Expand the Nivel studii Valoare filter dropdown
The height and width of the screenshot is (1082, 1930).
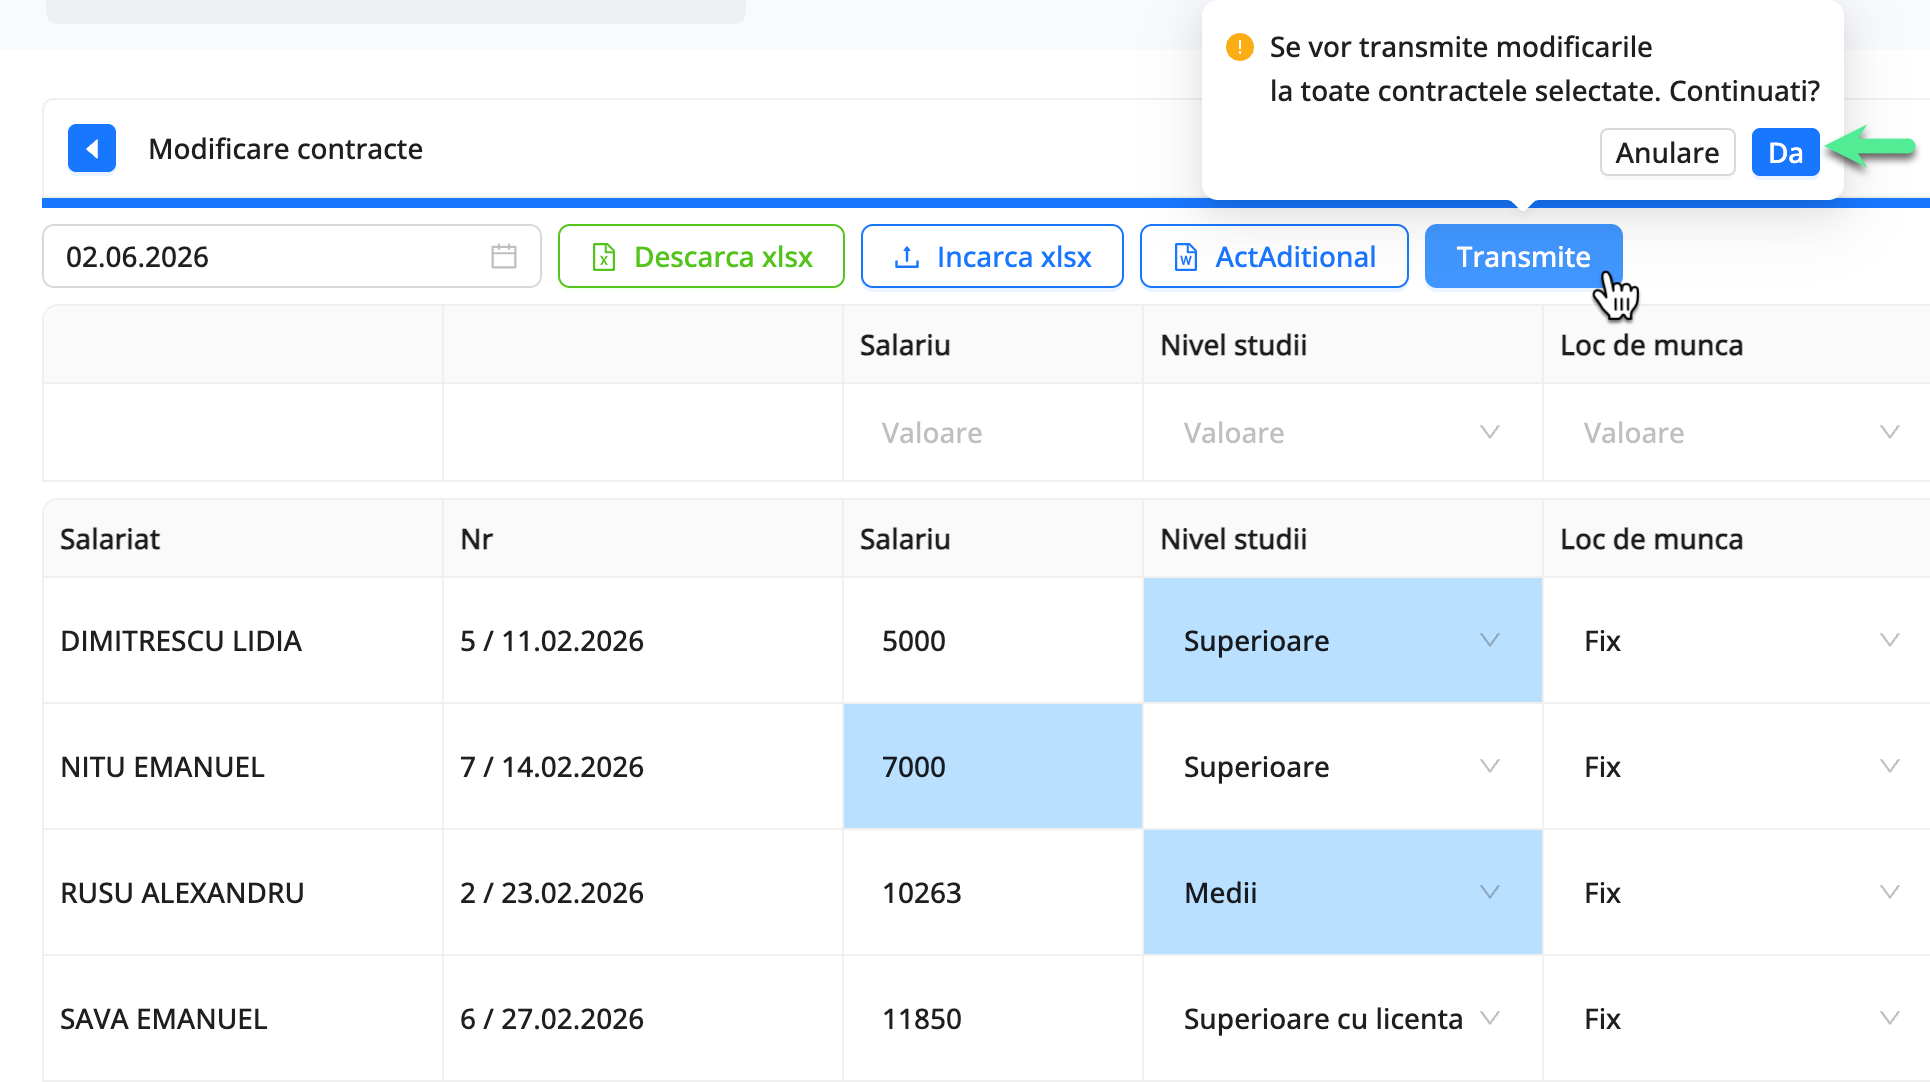click(x=1489, y=432)
